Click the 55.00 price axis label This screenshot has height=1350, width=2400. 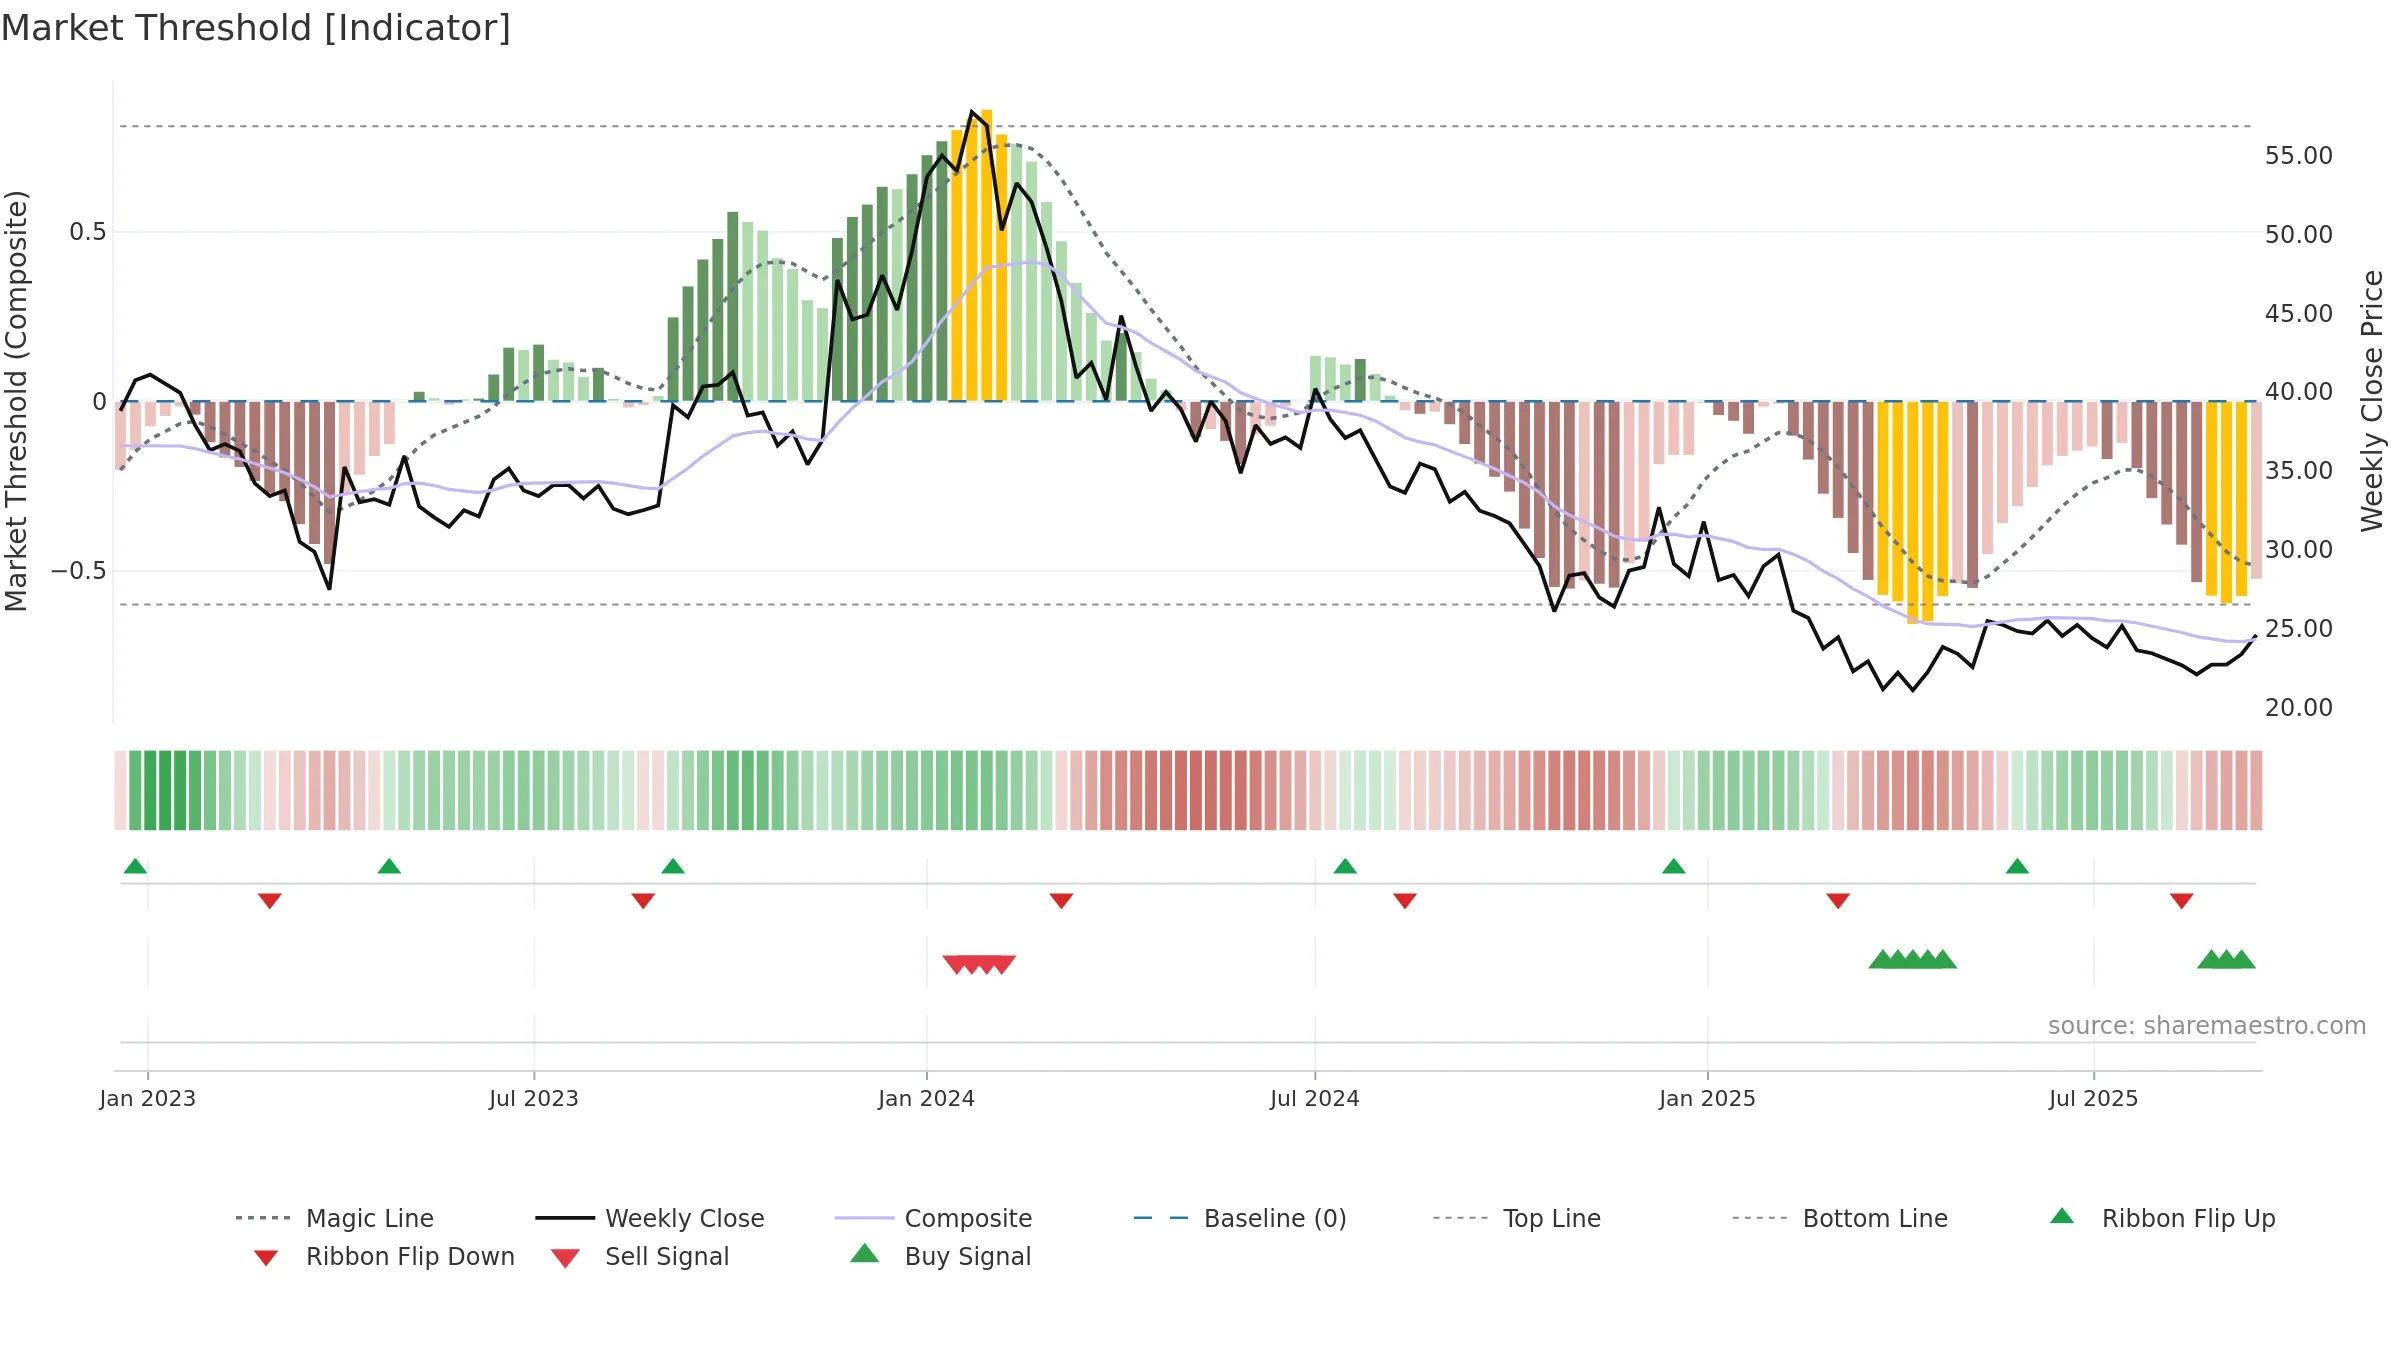2299,156
